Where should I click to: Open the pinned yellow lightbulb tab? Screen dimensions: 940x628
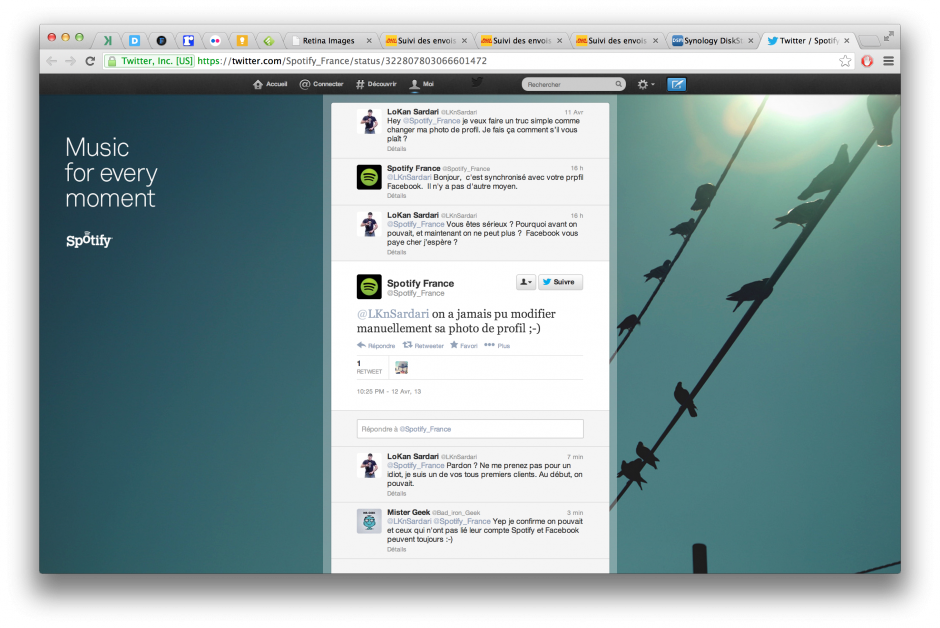pyautogui.click(x=242, y=41)
